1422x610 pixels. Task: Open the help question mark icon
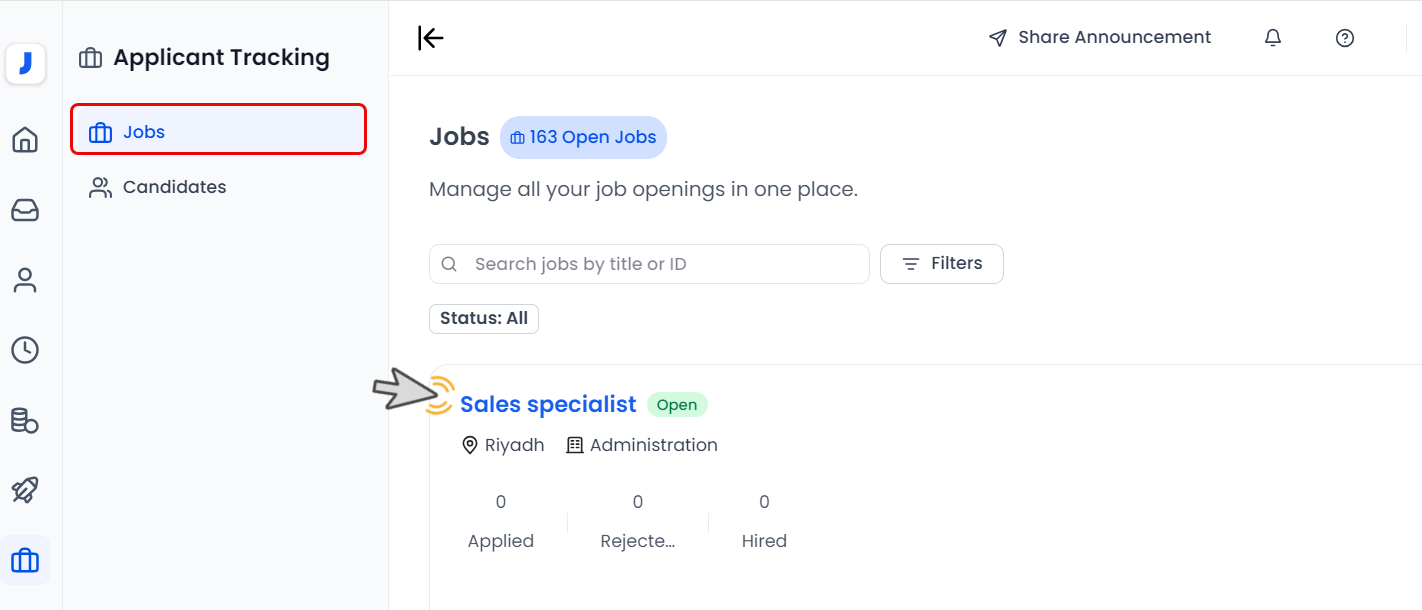[1345, 38]
